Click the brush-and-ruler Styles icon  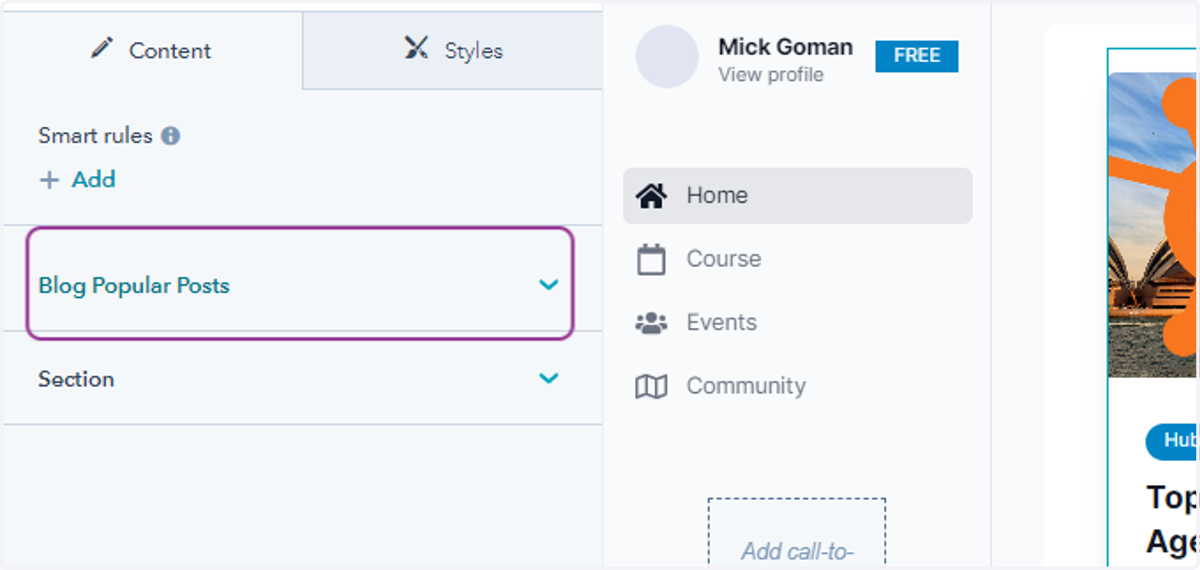click(x=416, y=48)
